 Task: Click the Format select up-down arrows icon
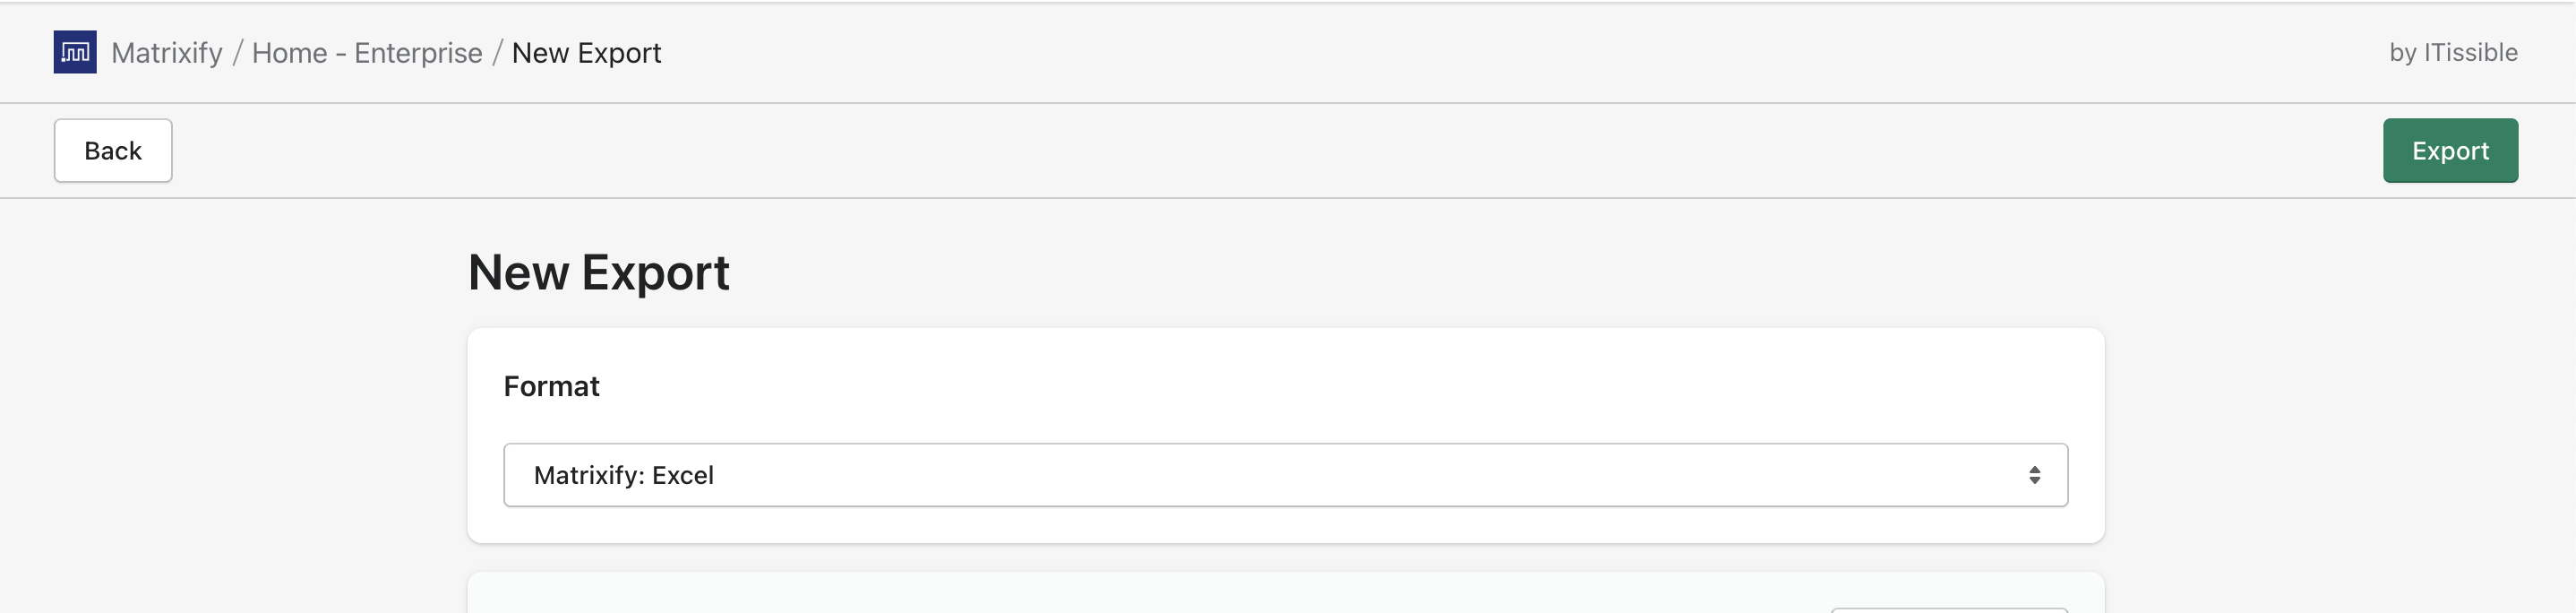pos(2034,475)
